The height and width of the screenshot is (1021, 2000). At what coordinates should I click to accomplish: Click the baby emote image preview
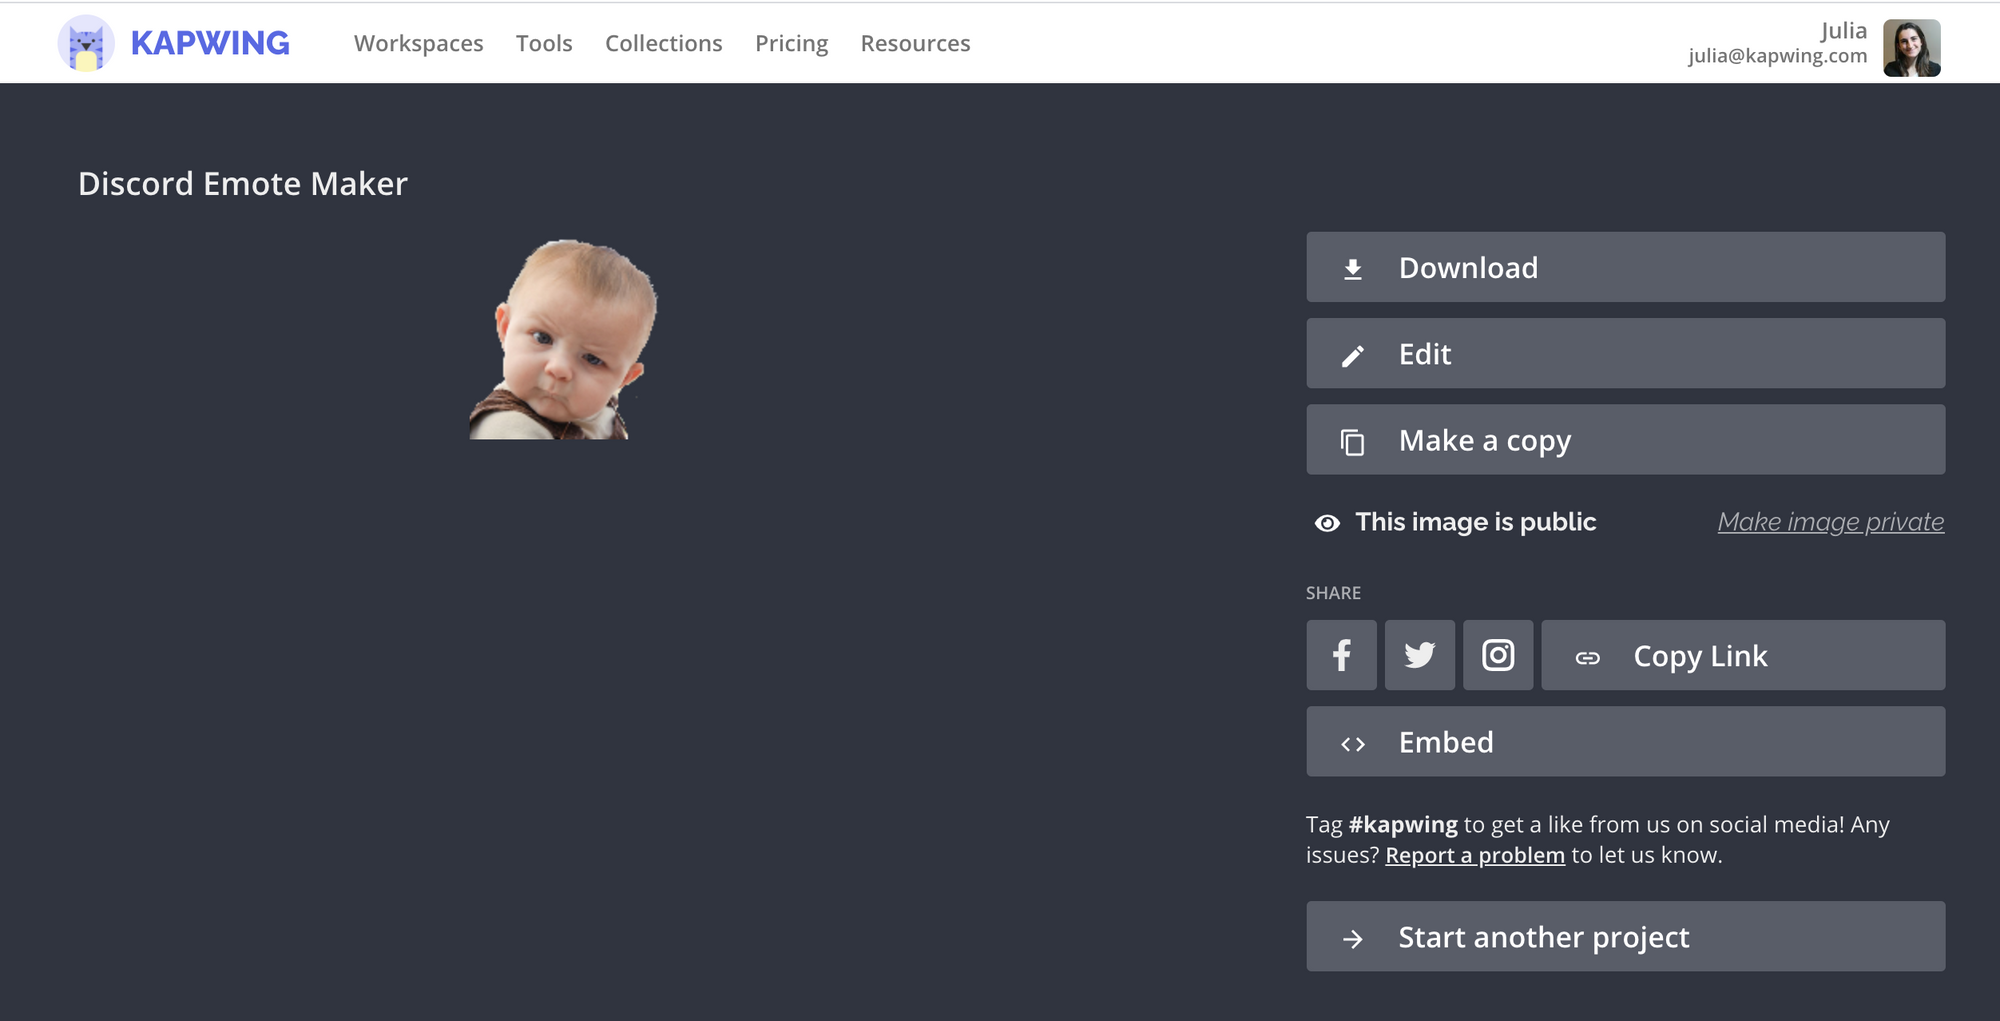pyautogui.click(x=563, y=340)
